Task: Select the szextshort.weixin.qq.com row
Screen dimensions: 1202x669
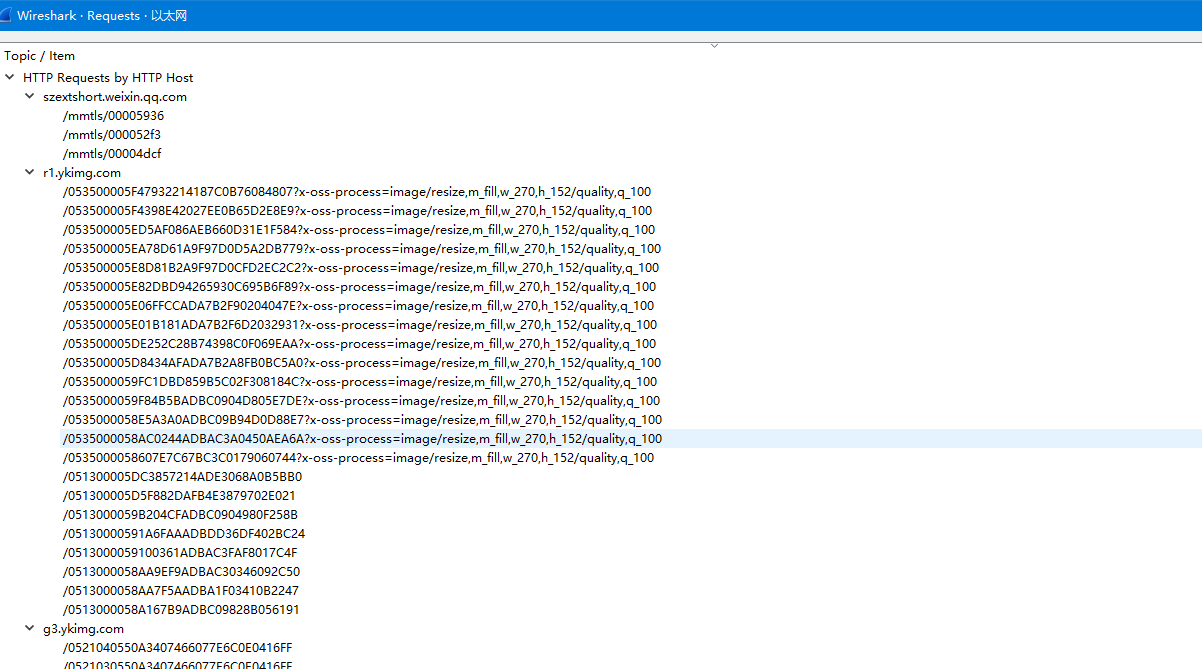Action: 115,97
